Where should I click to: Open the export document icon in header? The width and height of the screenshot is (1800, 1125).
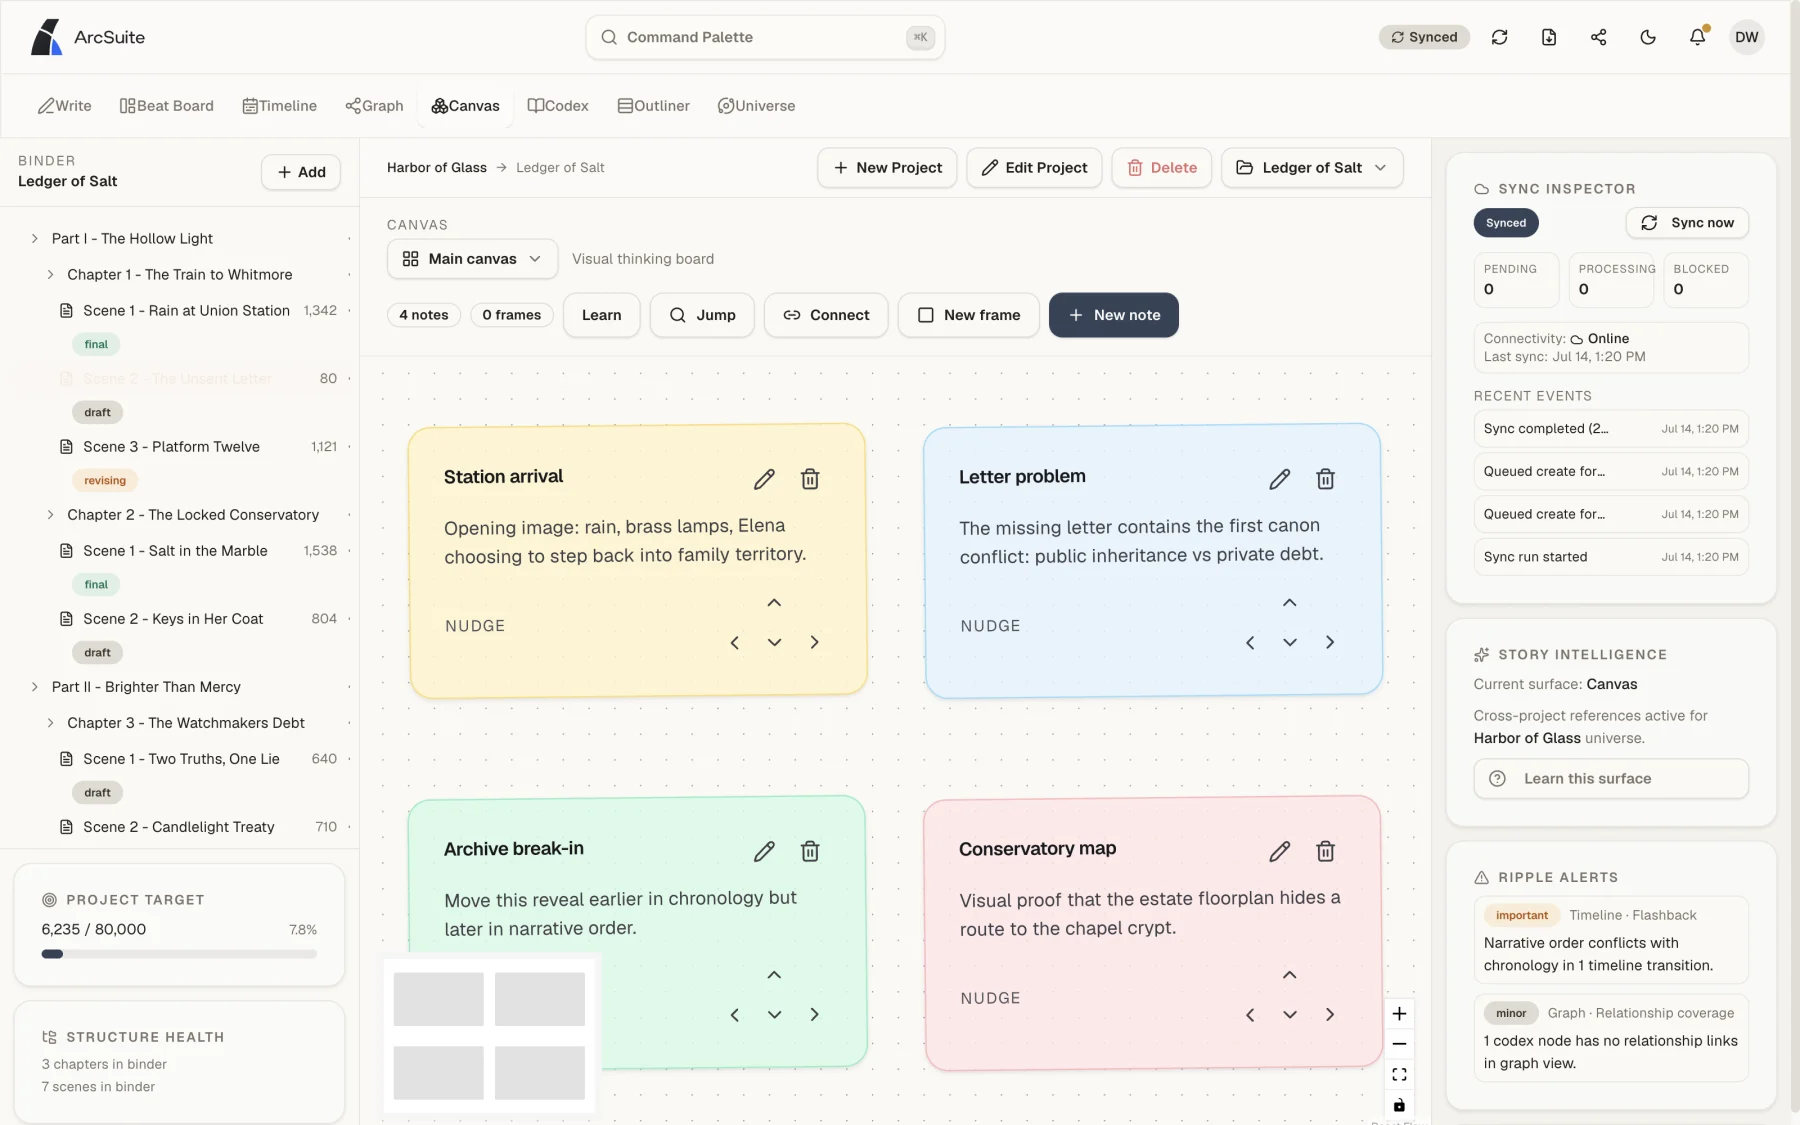(x=1549, y=37)
